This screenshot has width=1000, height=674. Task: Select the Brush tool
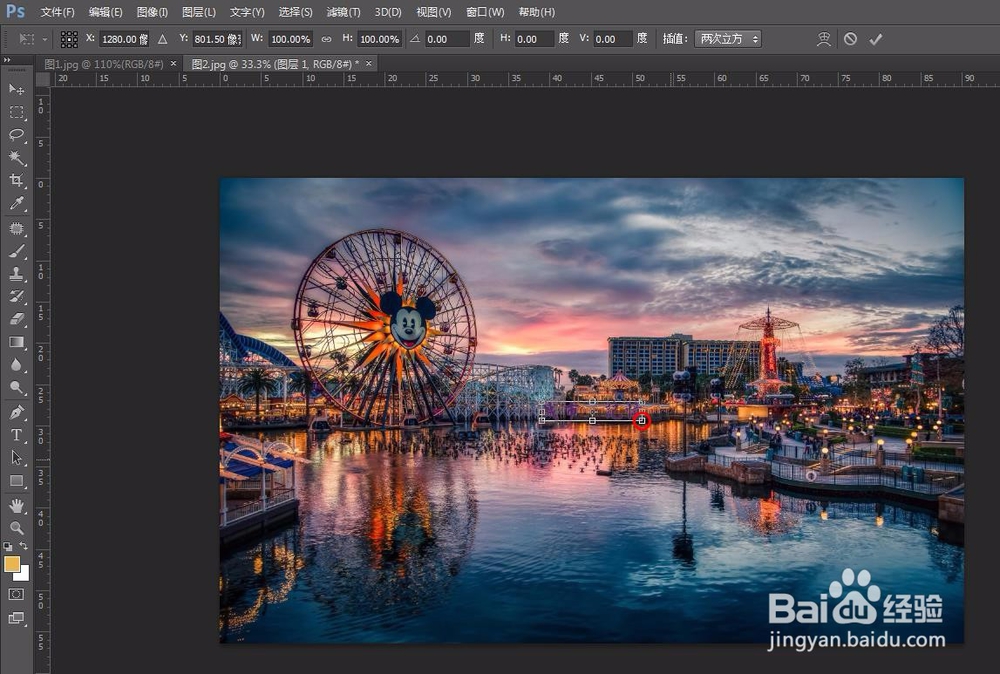[17, 251]
